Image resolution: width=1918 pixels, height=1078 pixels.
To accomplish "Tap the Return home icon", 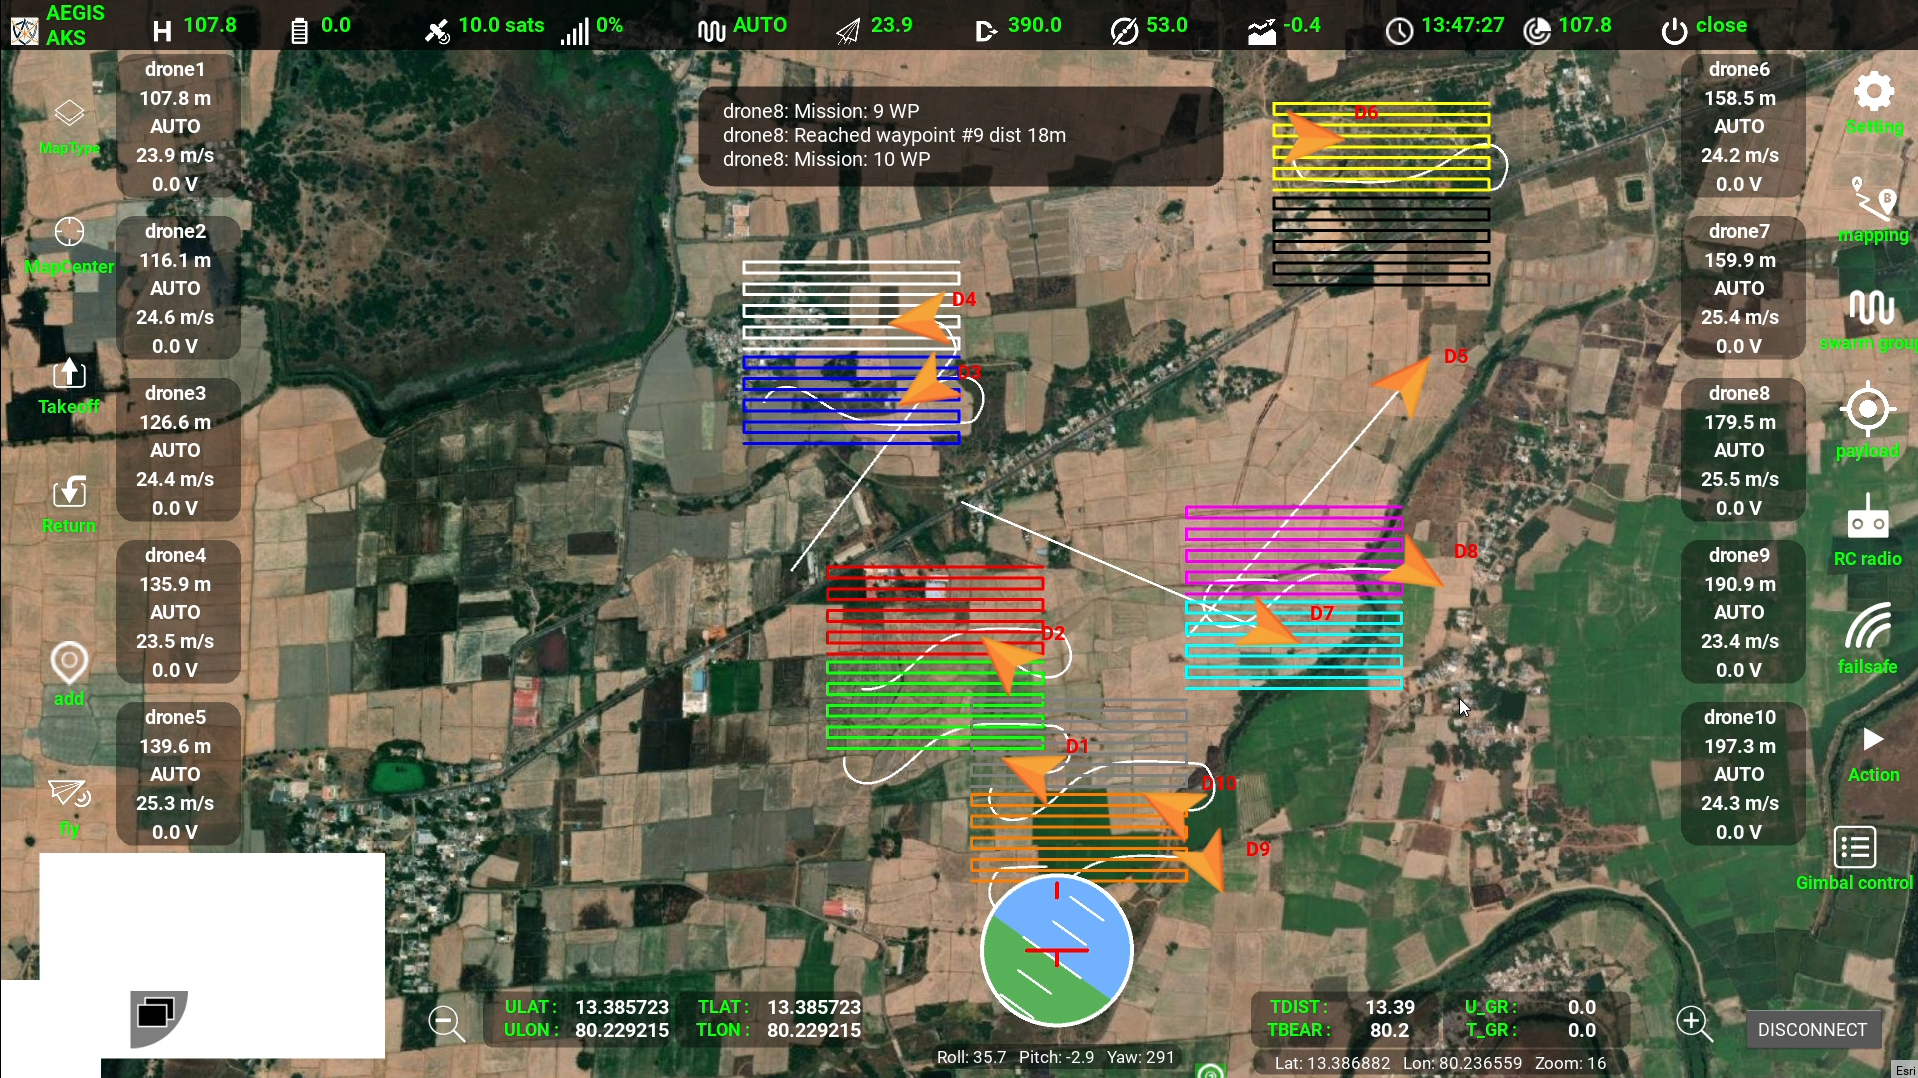I will [x=69, y=492].
